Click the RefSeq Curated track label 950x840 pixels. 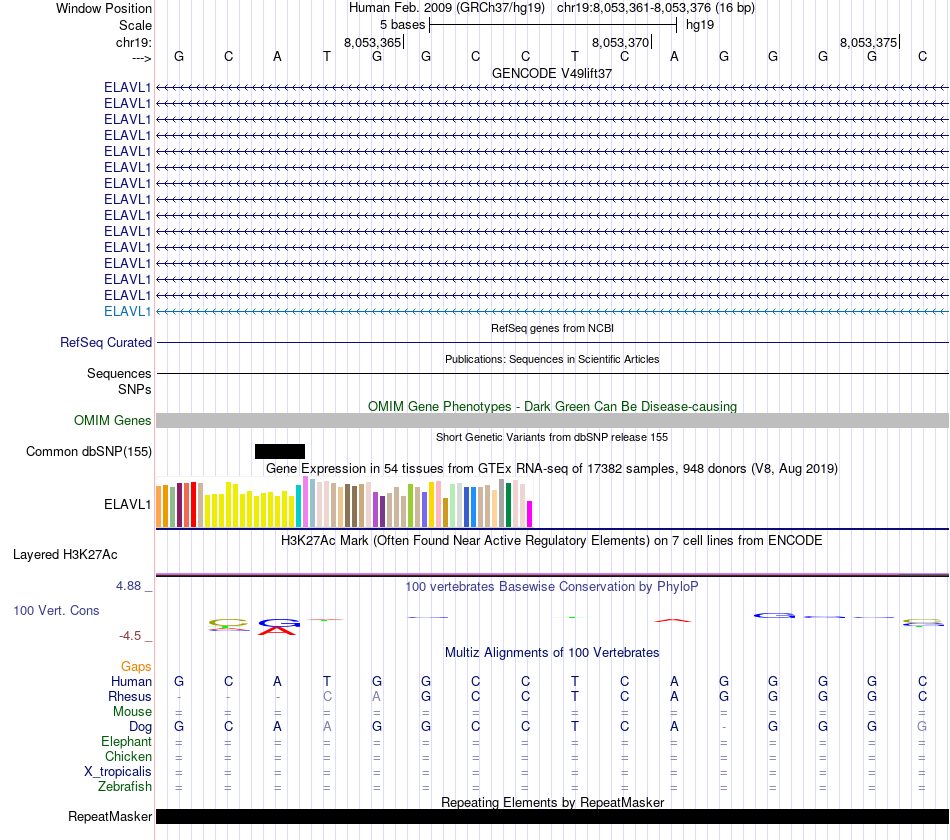[106, 342]
